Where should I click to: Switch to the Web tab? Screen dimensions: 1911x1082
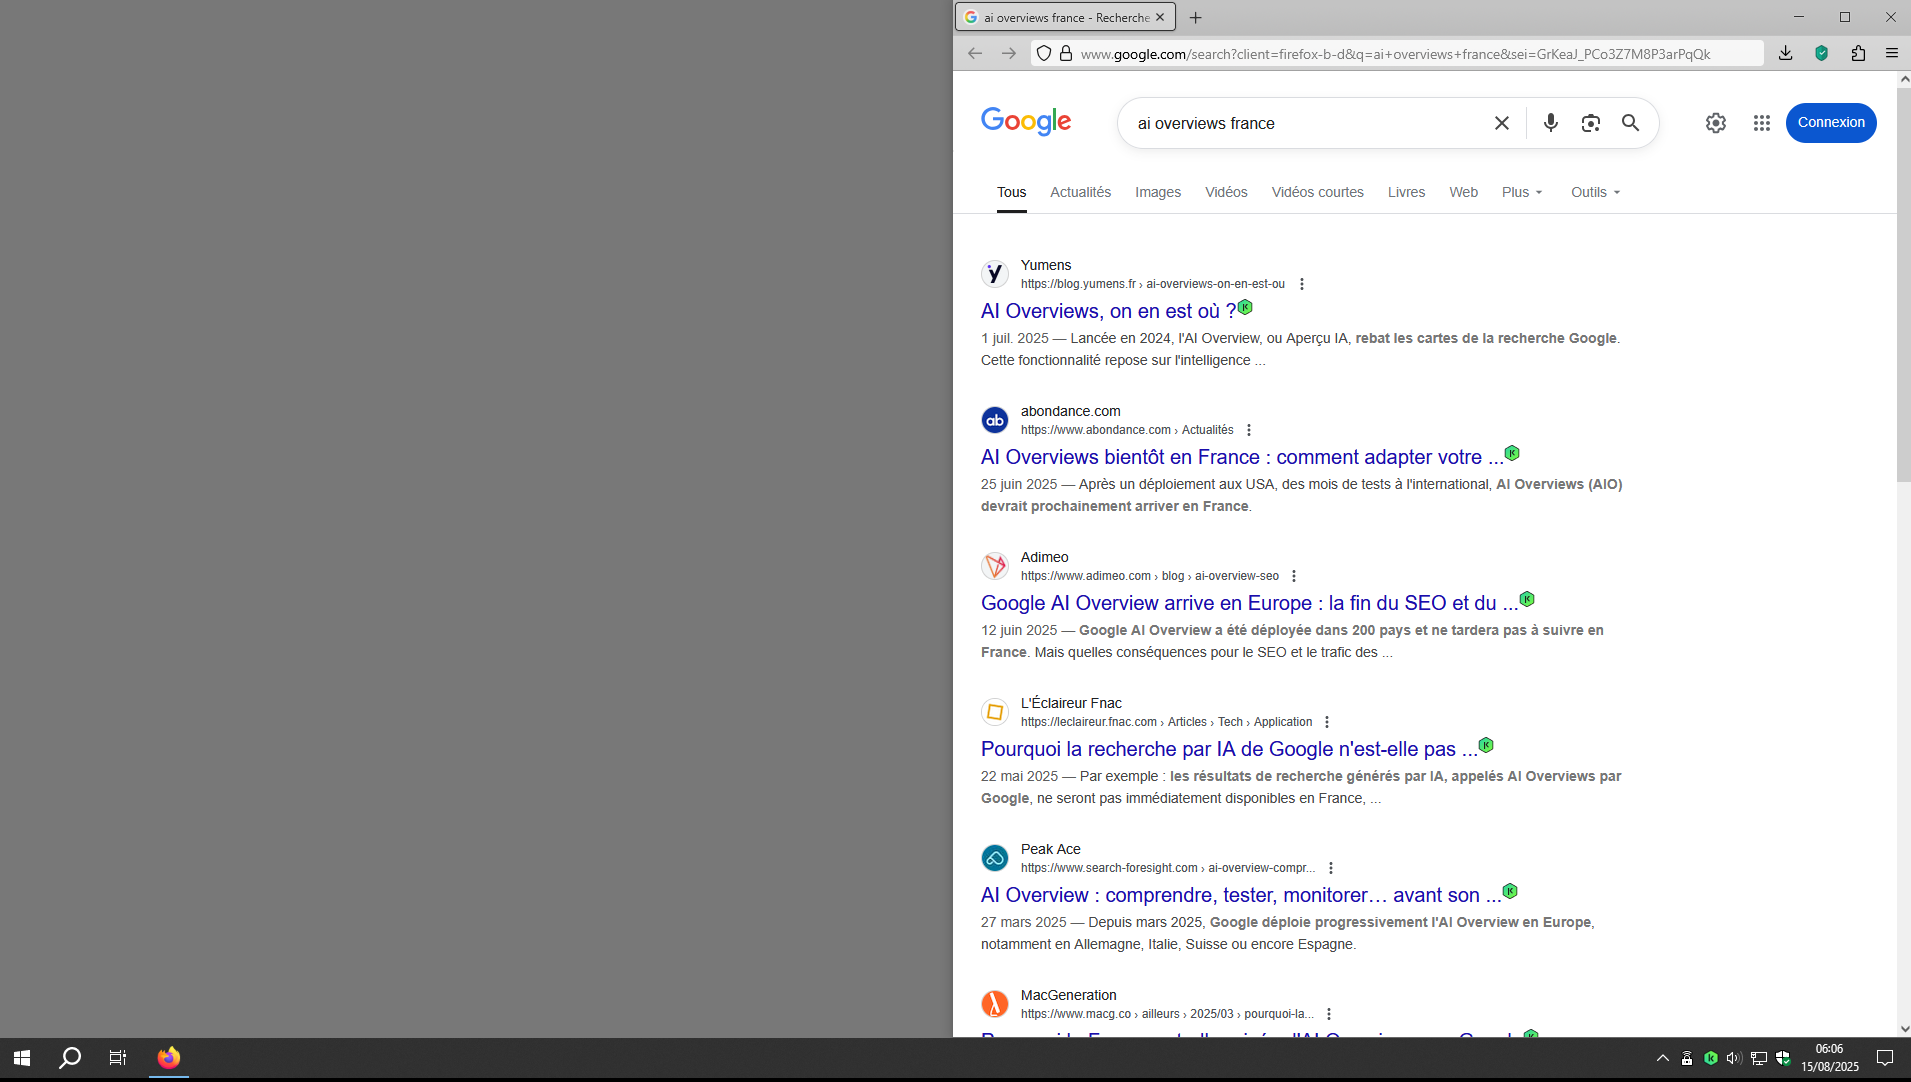1464,192
